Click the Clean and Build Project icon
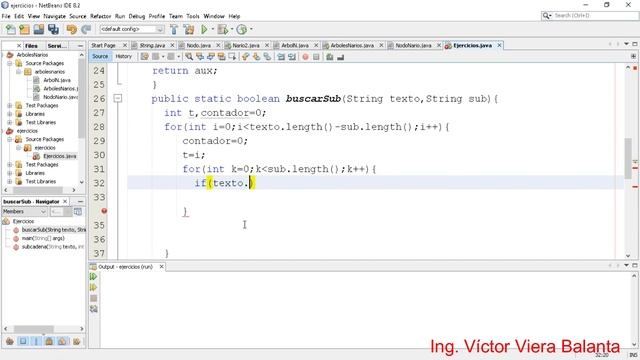The height and width of the screenshot is (360, 640). click(x=189, y=29)
